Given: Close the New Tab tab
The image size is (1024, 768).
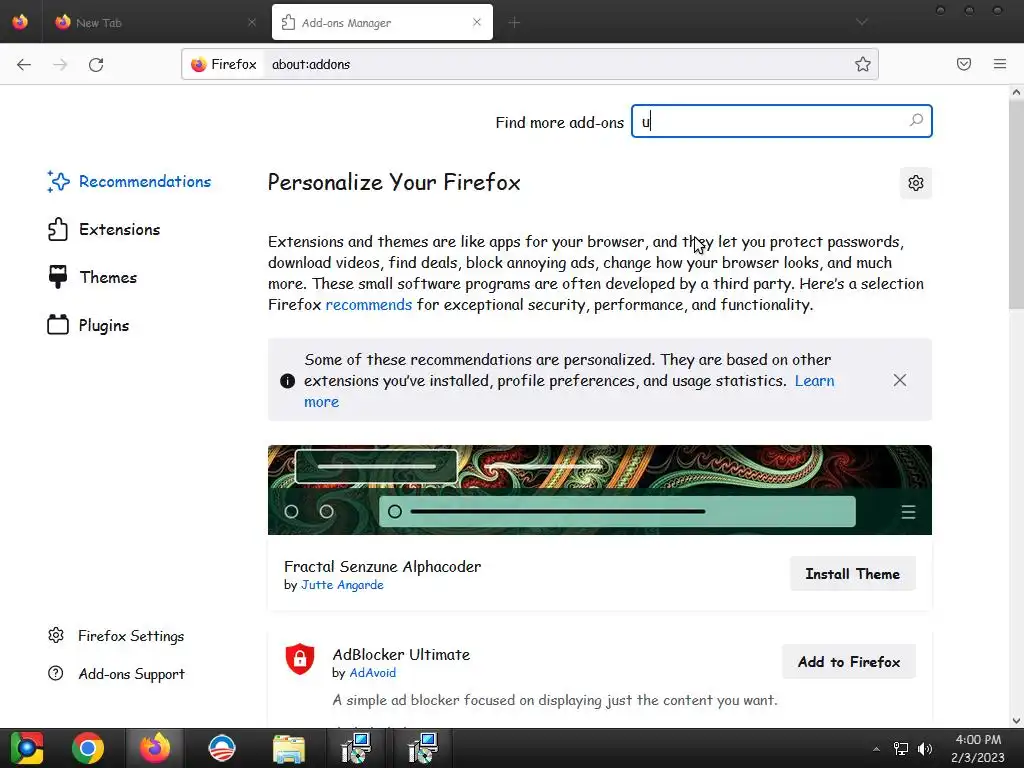Looking at the screenshot, I should pos(252,22).
